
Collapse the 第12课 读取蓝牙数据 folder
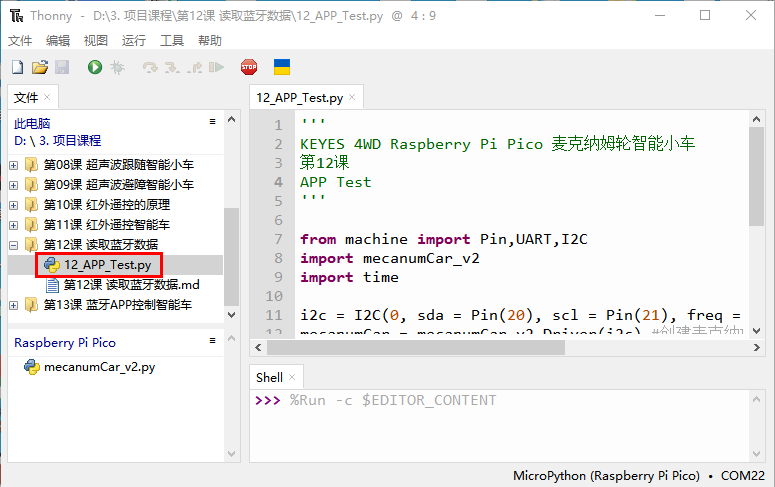point(14,245)
